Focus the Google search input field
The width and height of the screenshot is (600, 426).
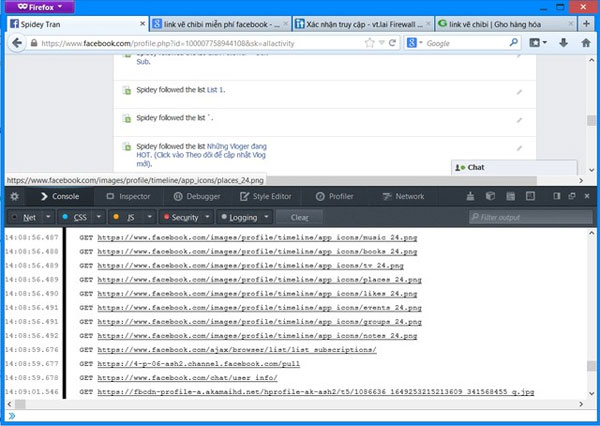pos(467,43)
